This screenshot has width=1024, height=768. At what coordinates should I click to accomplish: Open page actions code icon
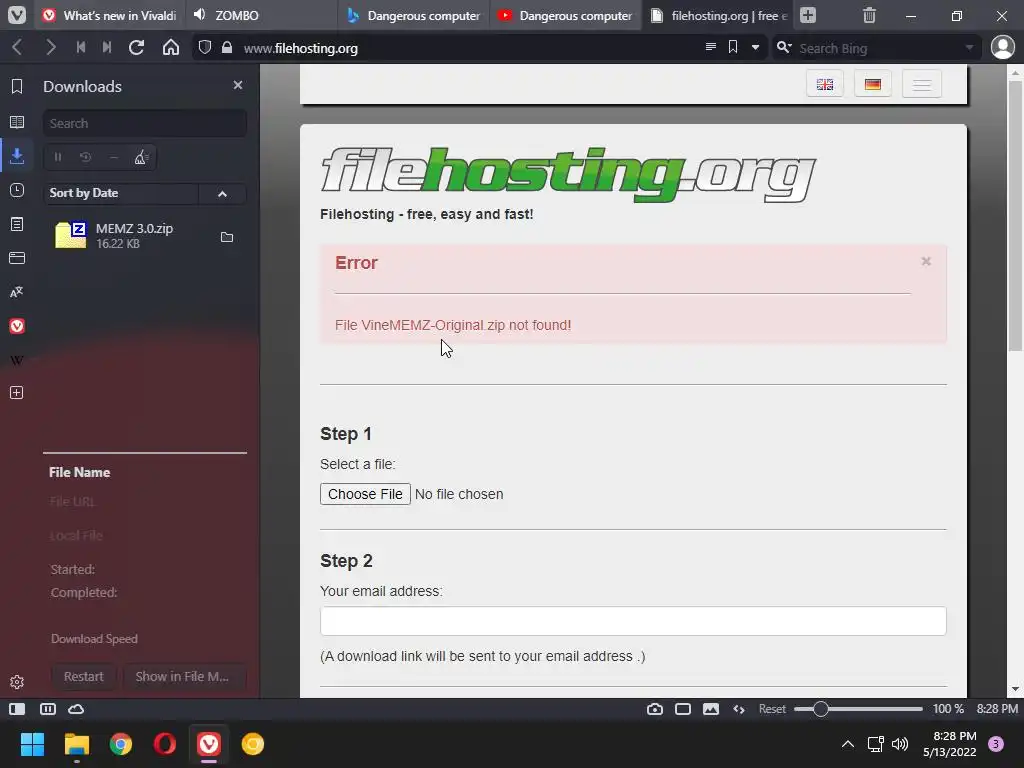[x=739, y=709]
